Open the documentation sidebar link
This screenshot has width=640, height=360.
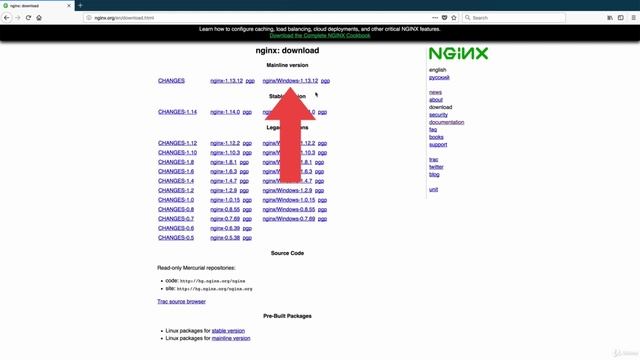447,122
